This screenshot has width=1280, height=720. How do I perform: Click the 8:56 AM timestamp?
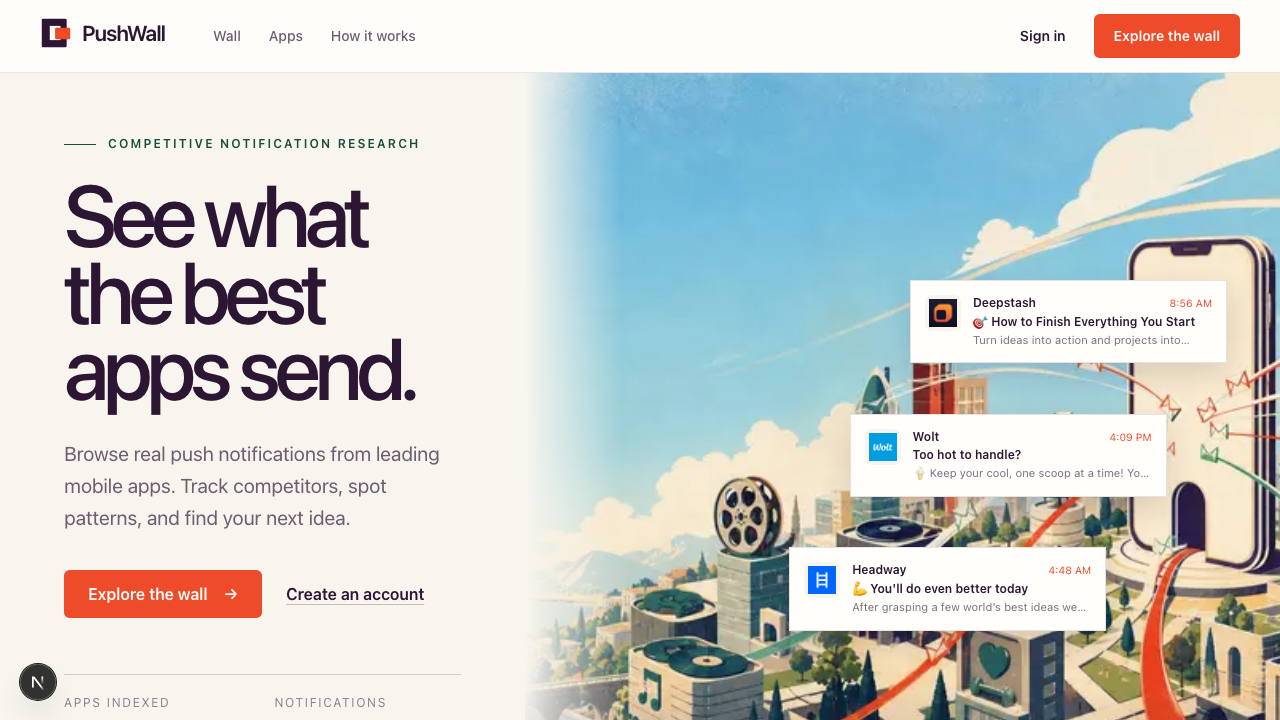[1191, 303]
